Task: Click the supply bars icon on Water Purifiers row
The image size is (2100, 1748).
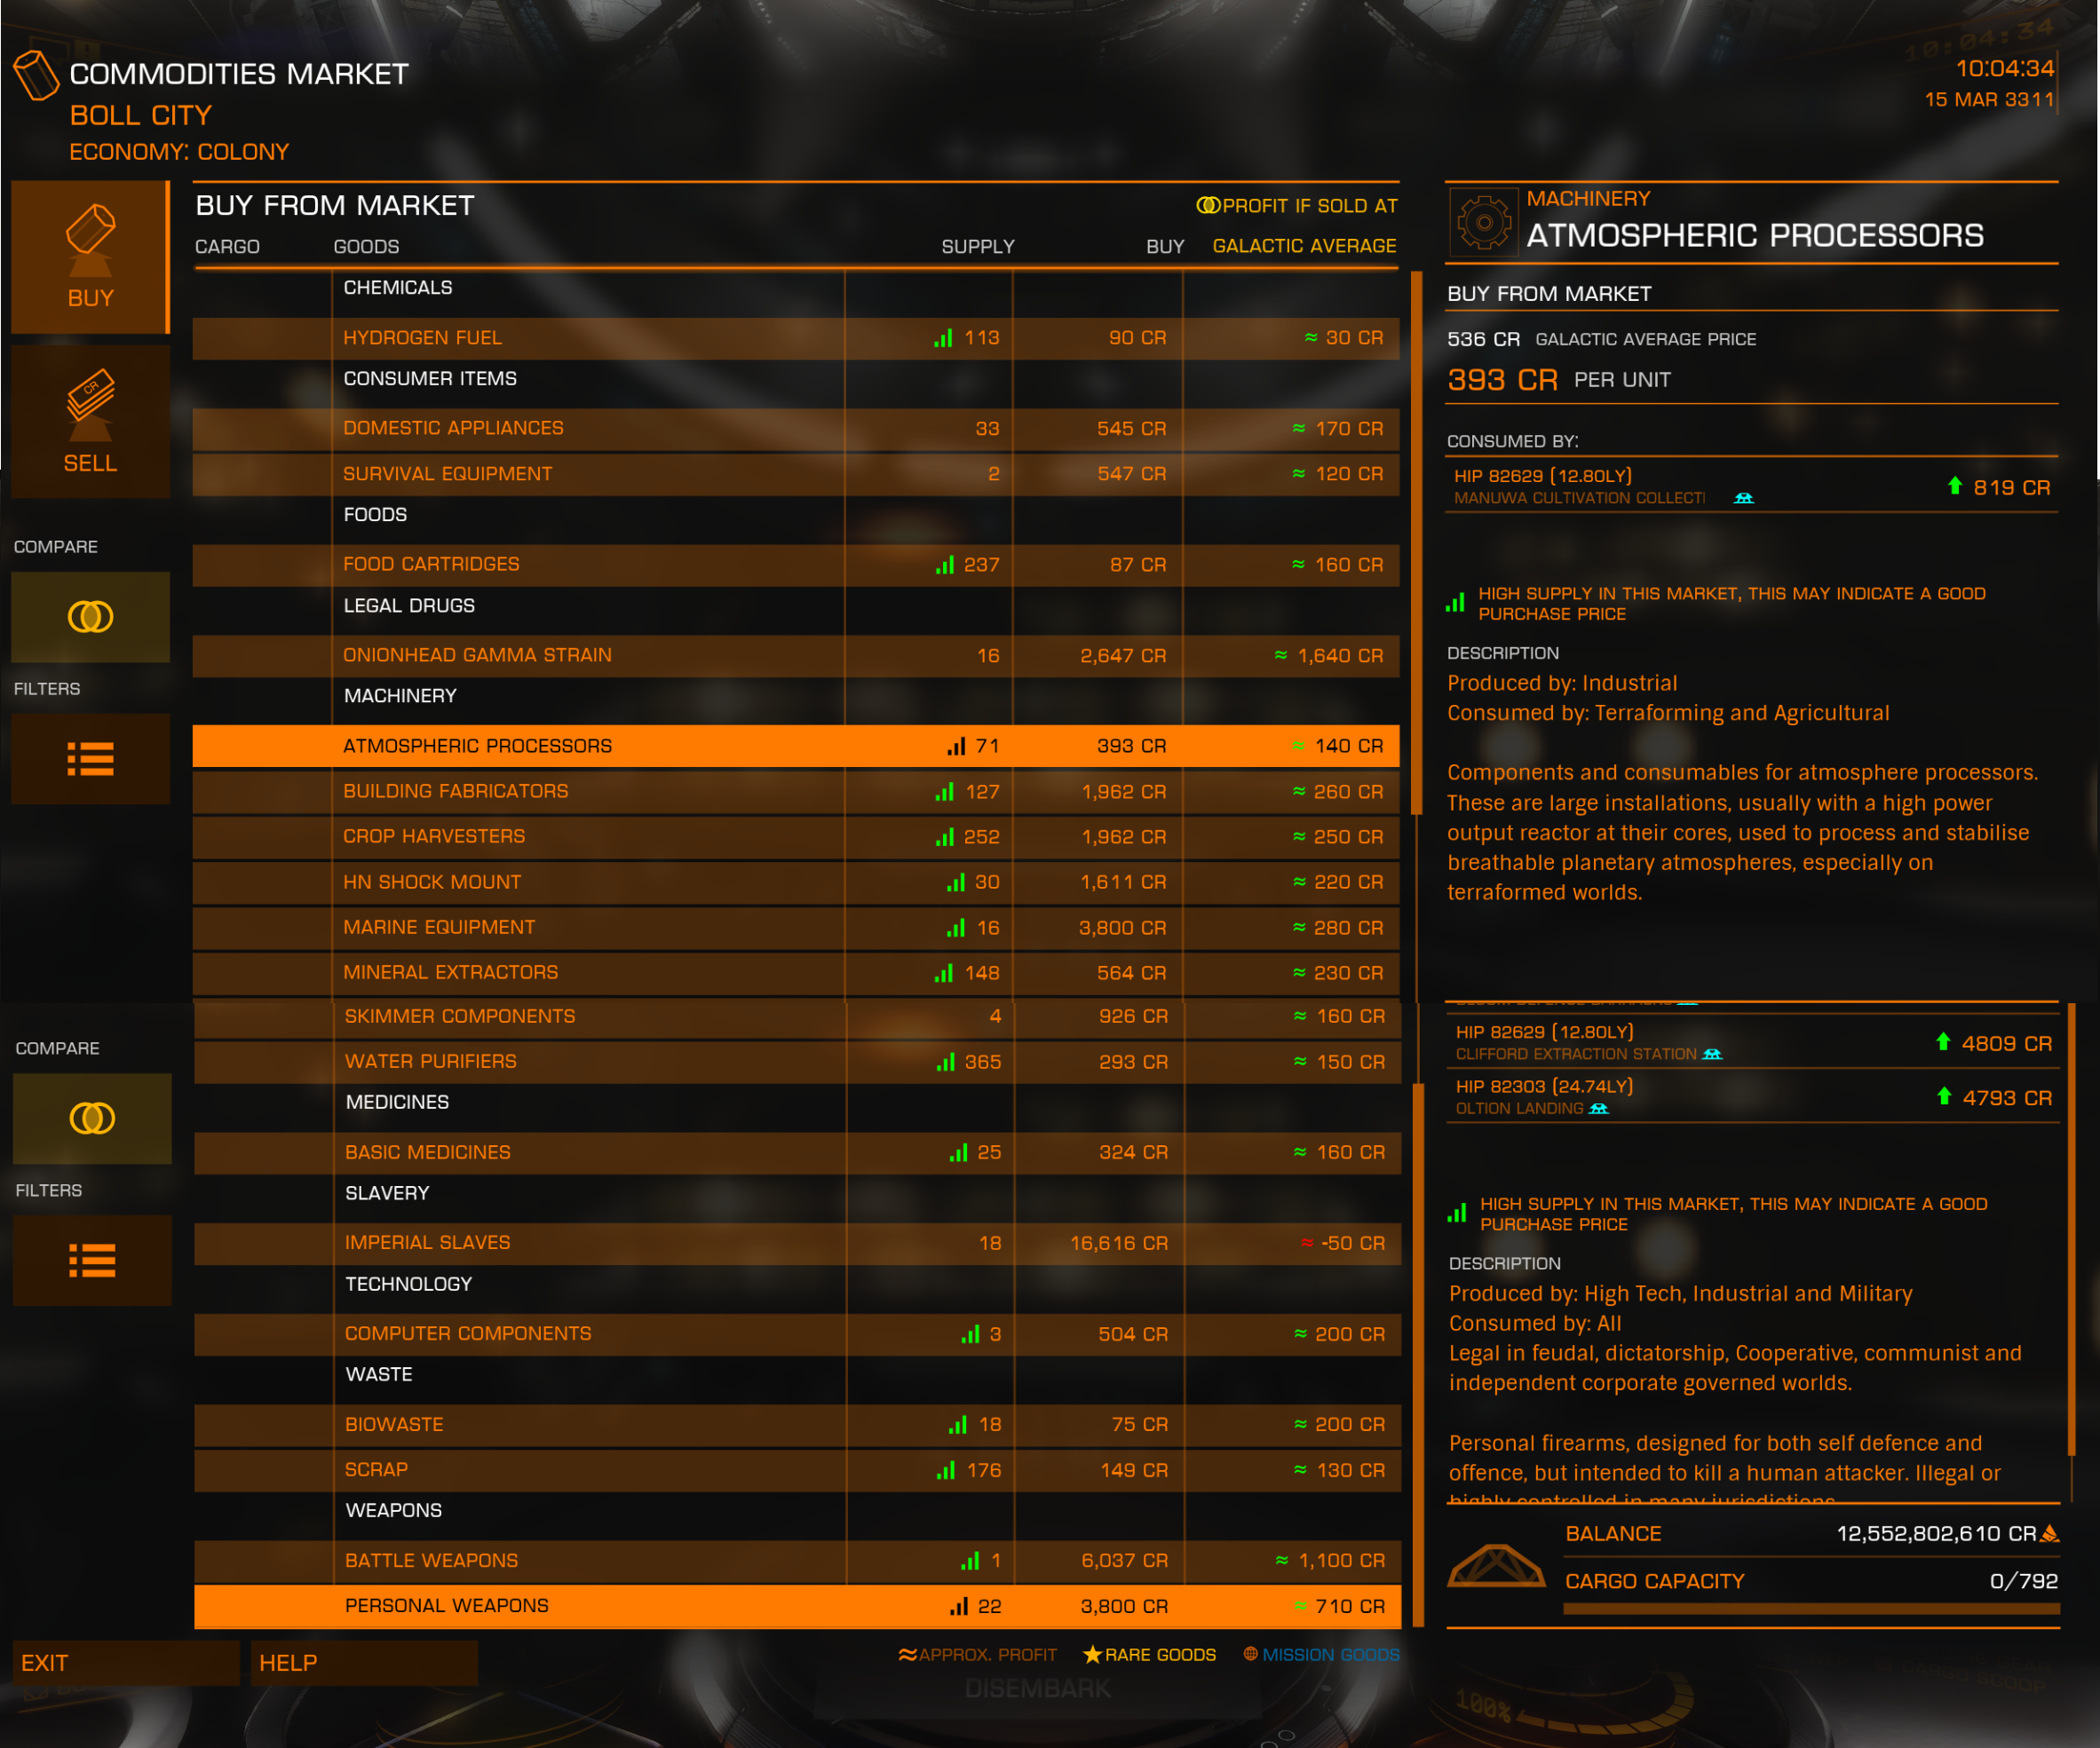Action: 945,1062
